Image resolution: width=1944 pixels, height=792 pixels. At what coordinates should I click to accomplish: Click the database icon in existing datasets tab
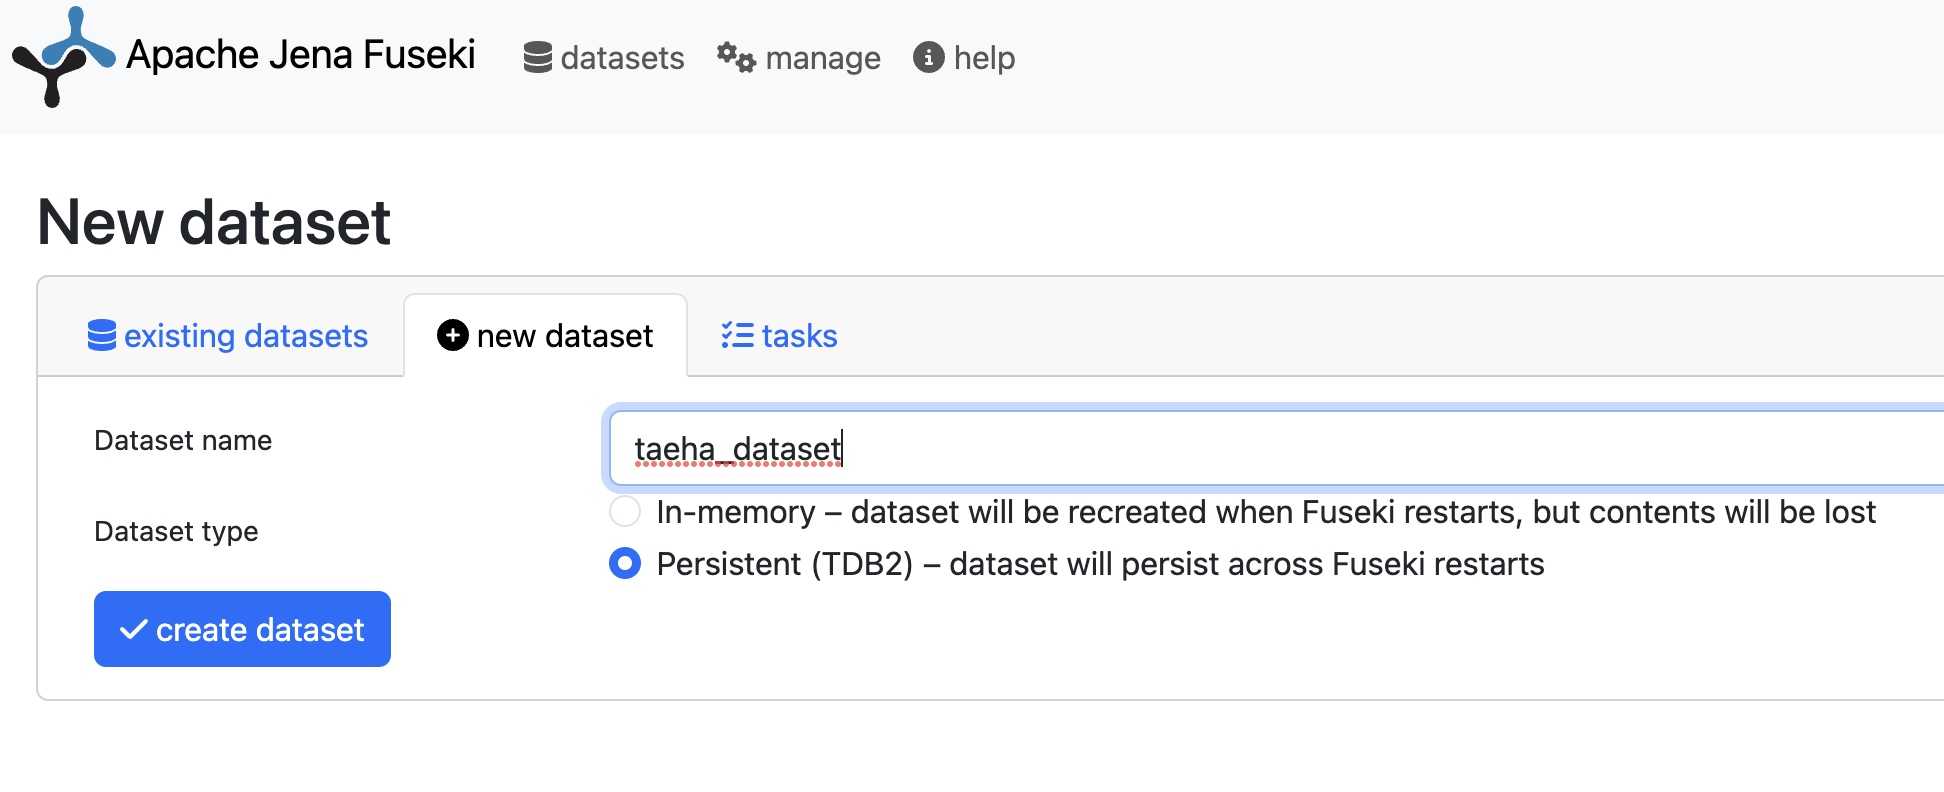[x=102, y=336]
